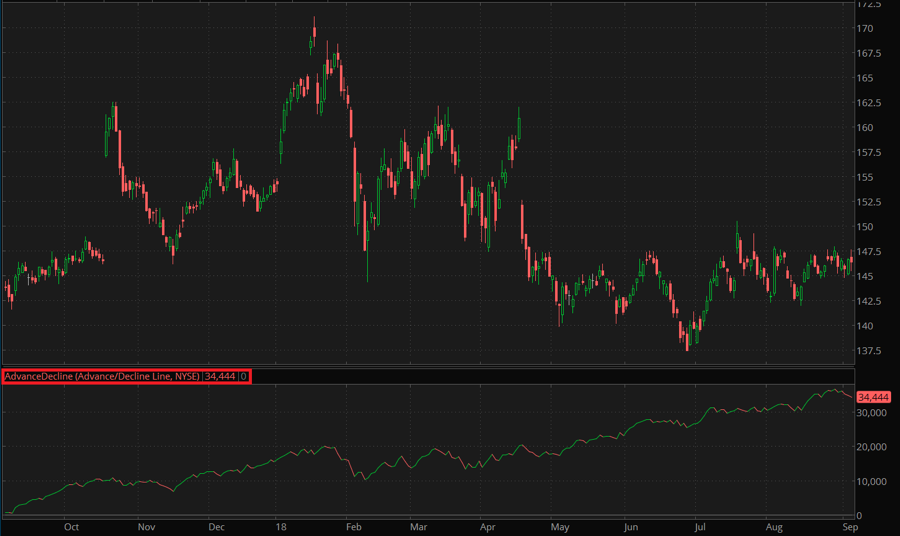Click the May label on time axis
Screen dimensions: 900x536
560,525
